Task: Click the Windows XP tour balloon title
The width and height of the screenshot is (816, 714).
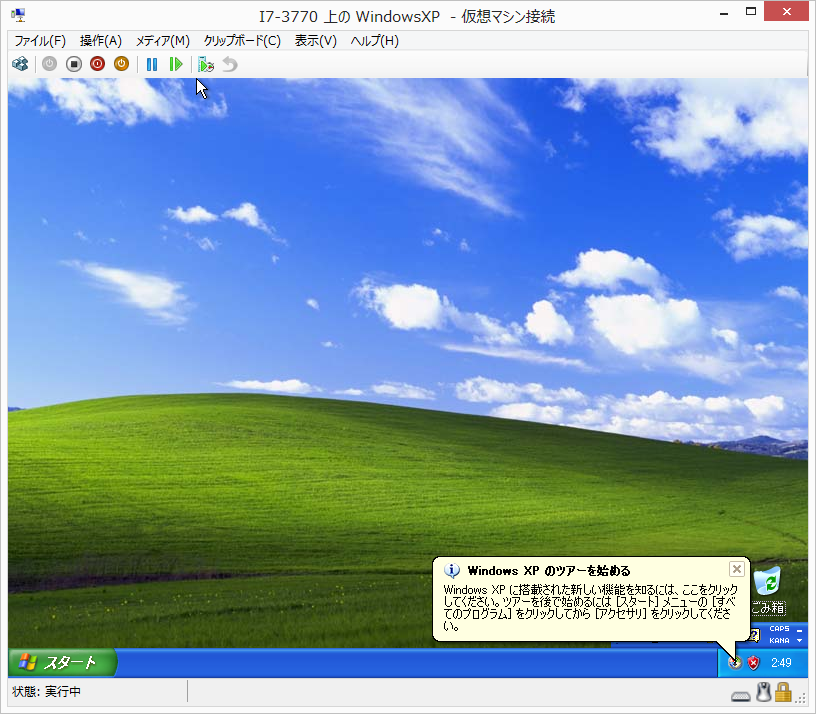Action: pyautogui.click(x=549, y=571)
